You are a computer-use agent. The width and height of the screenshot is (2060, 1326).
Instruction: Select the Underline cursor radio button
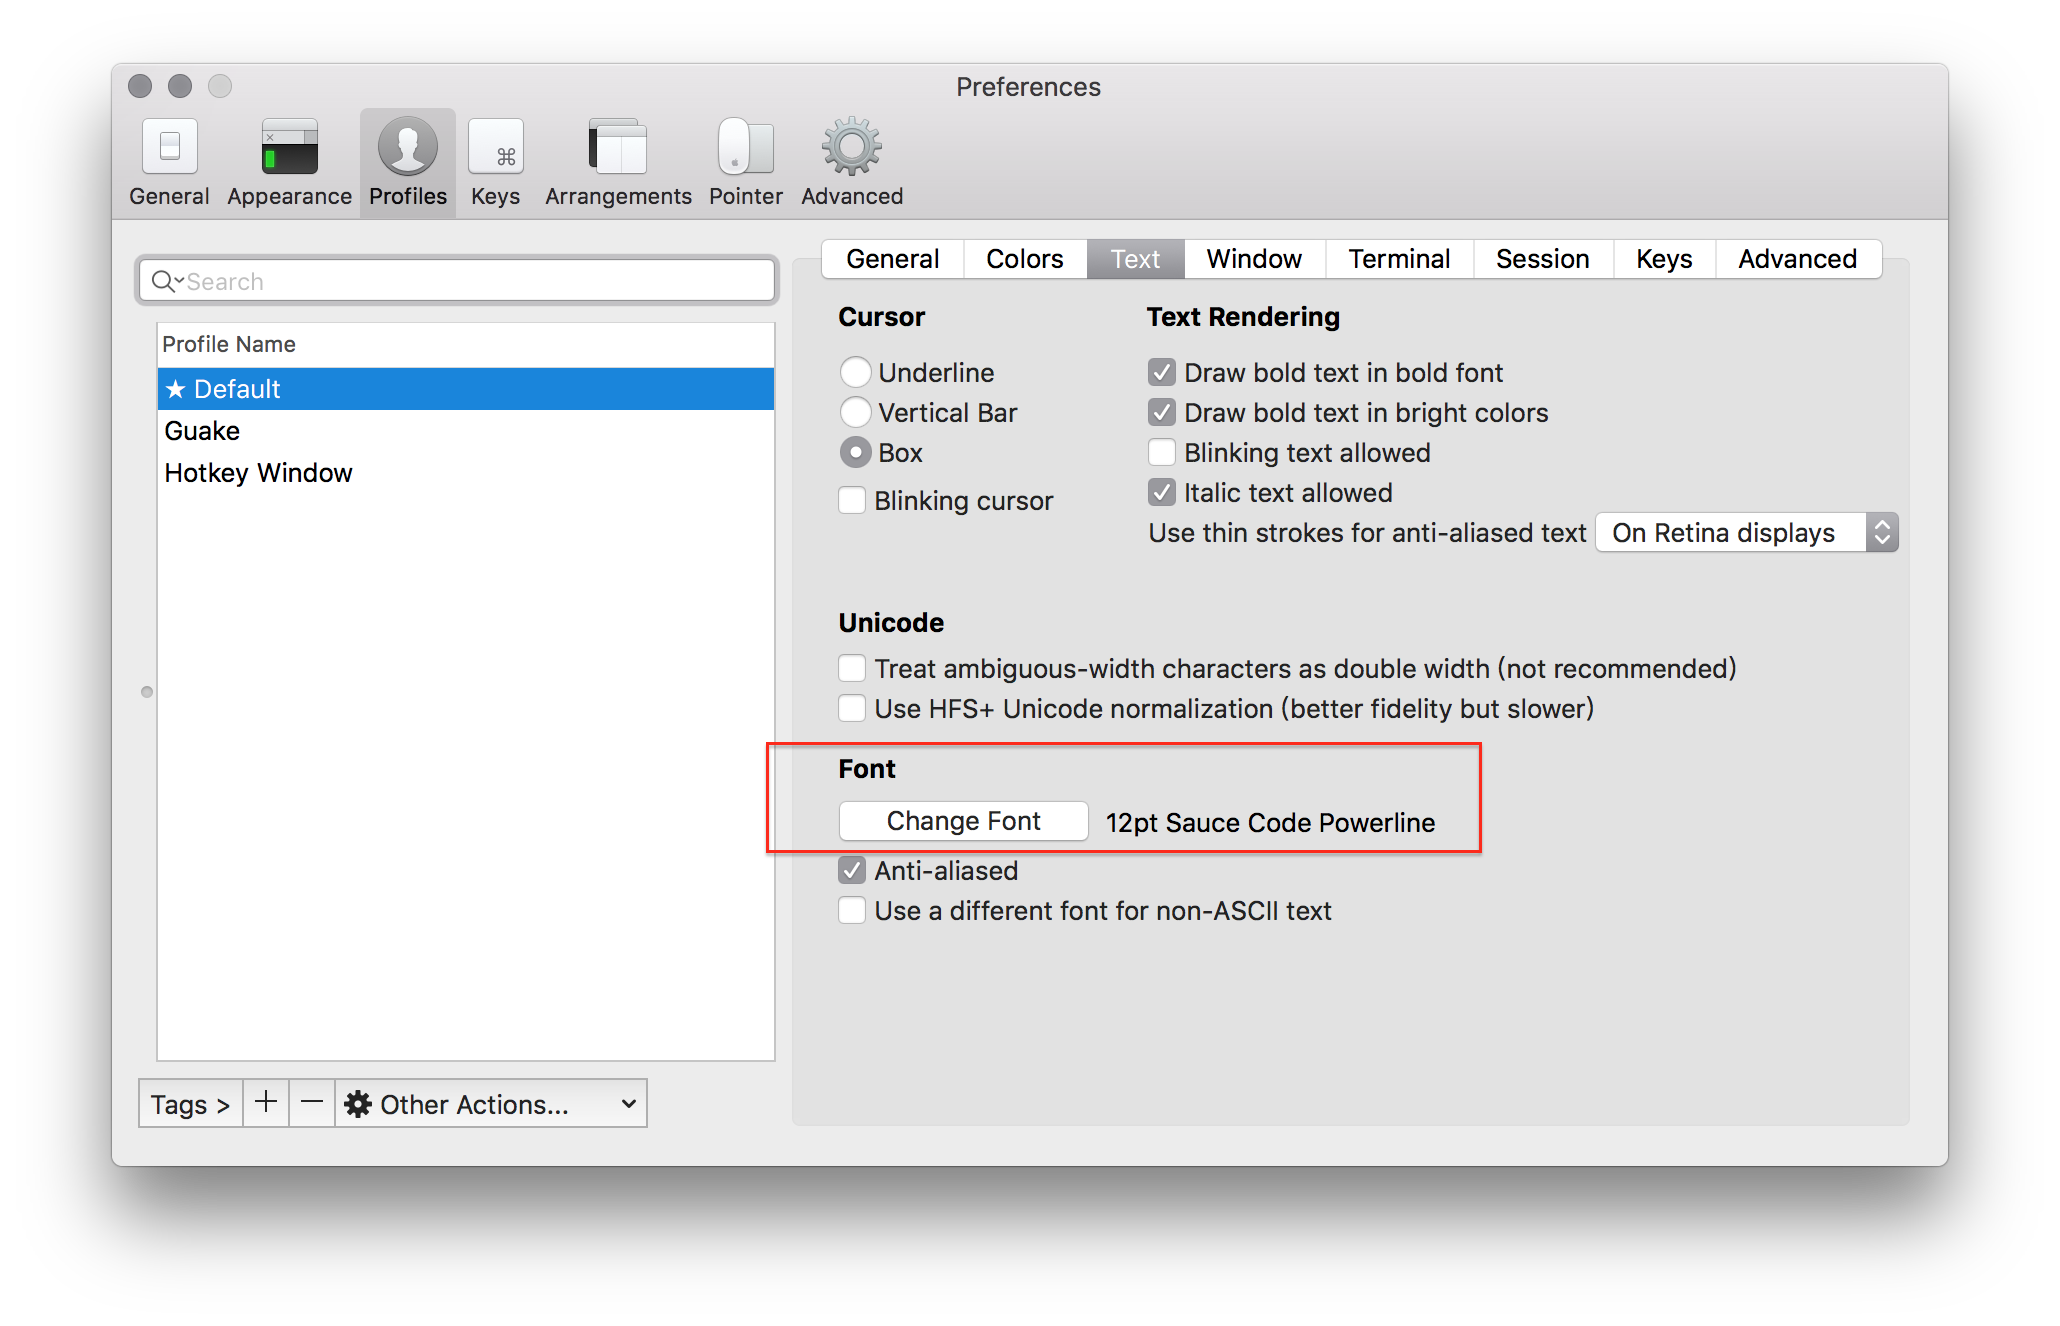tap(855, 372)
